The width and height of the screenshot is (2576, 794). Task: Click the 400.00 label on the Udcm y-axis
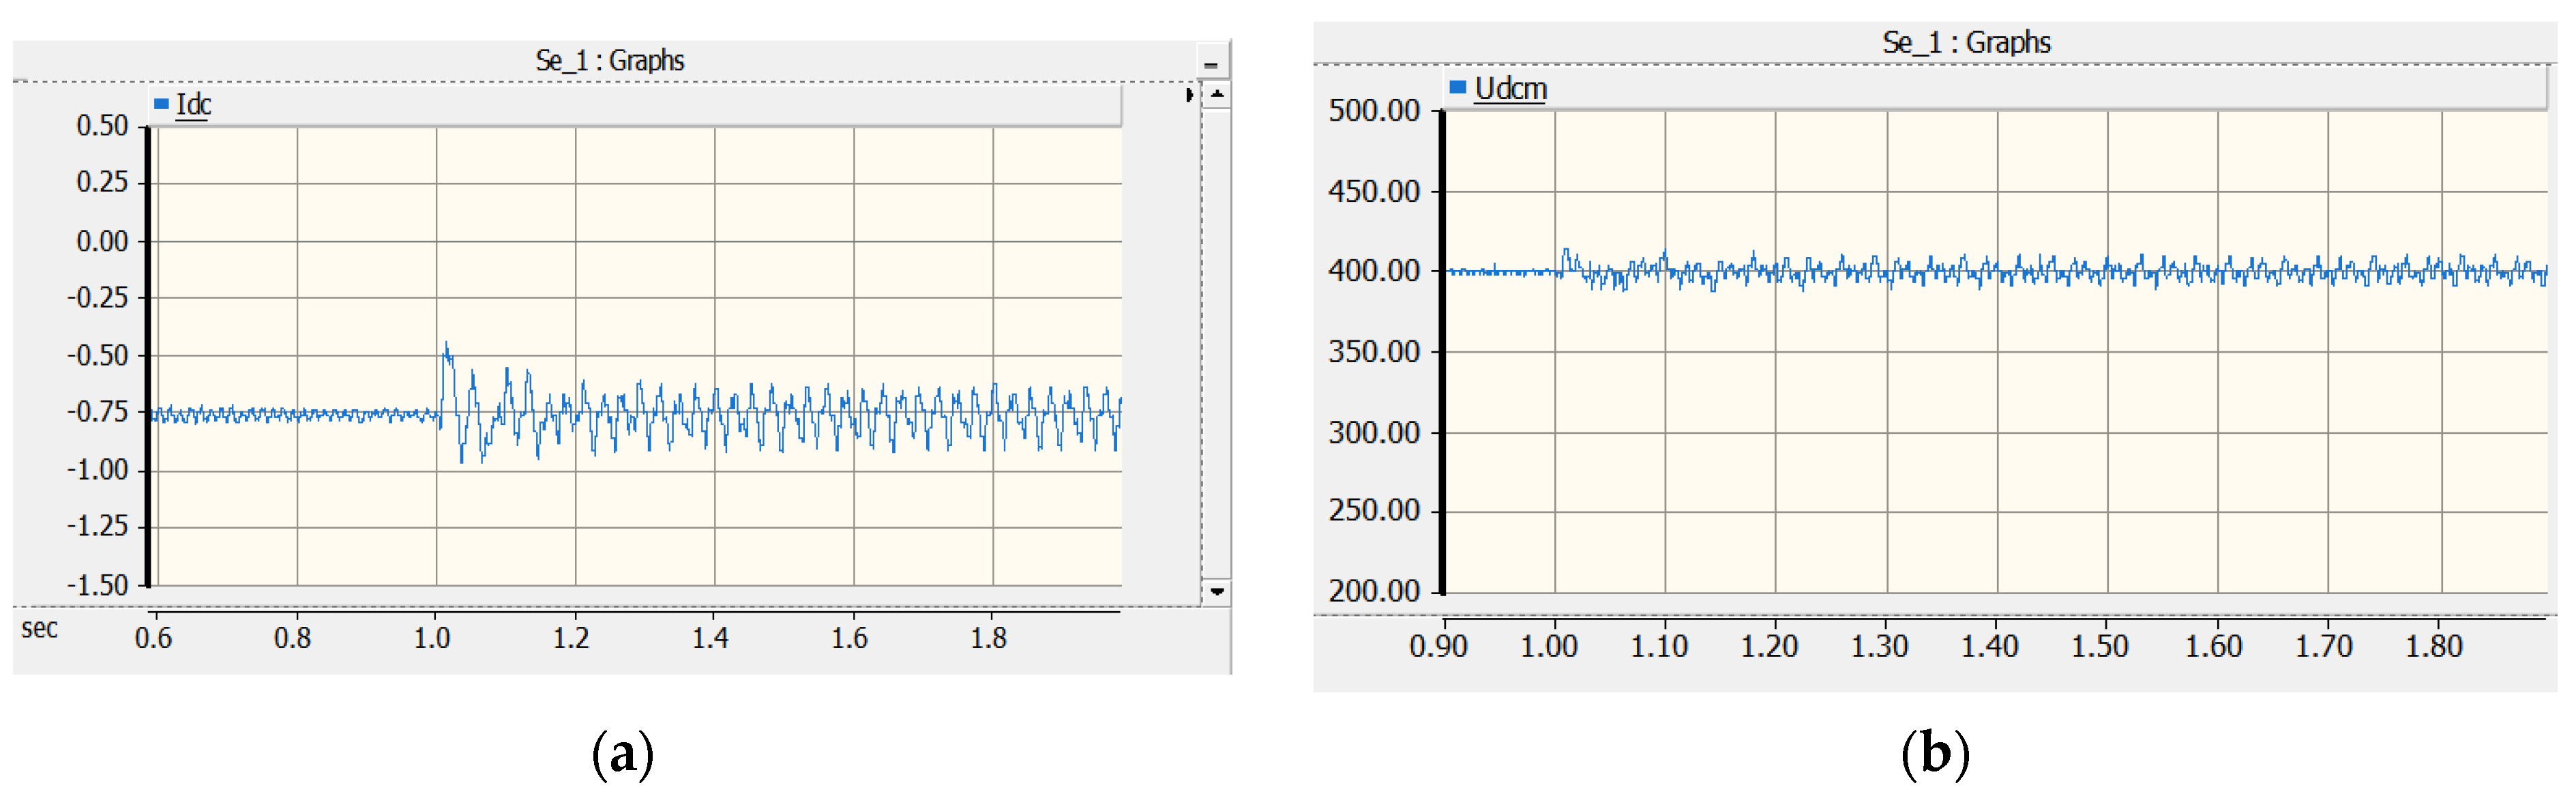pos(1373,271)
